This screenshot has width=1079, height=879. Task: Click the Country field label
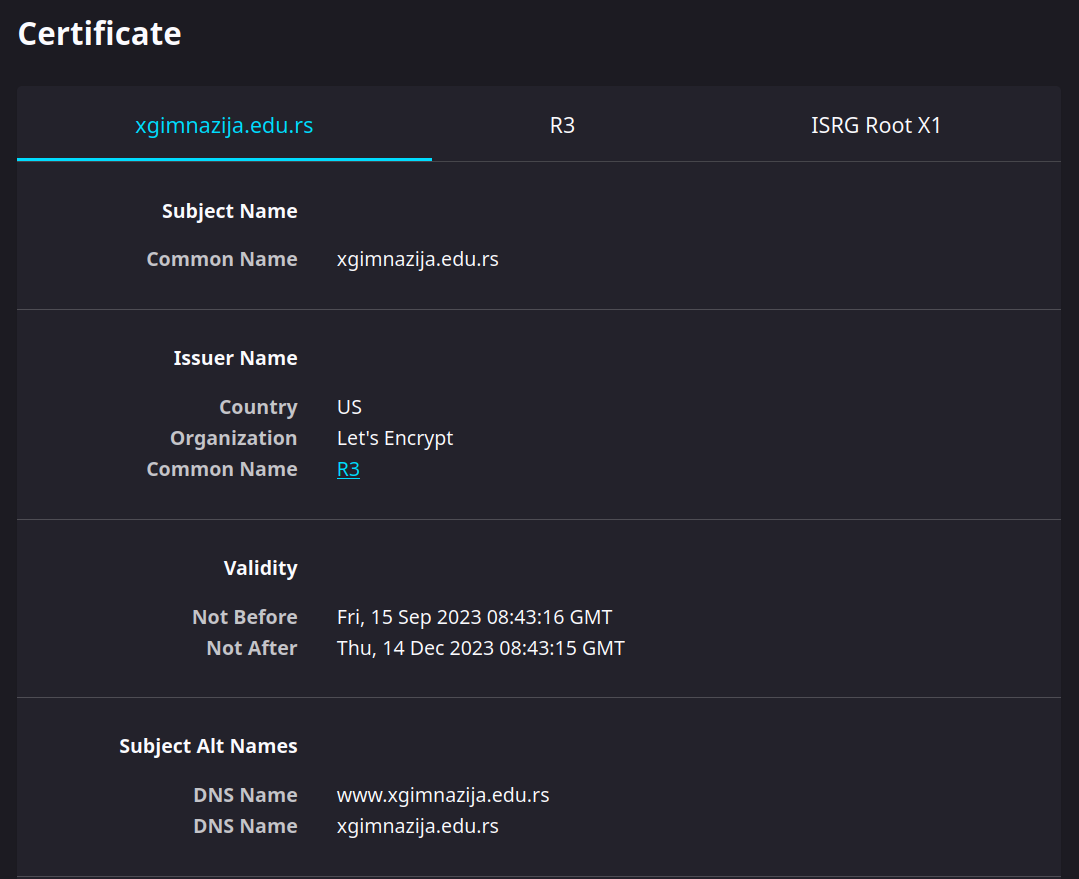259,407
